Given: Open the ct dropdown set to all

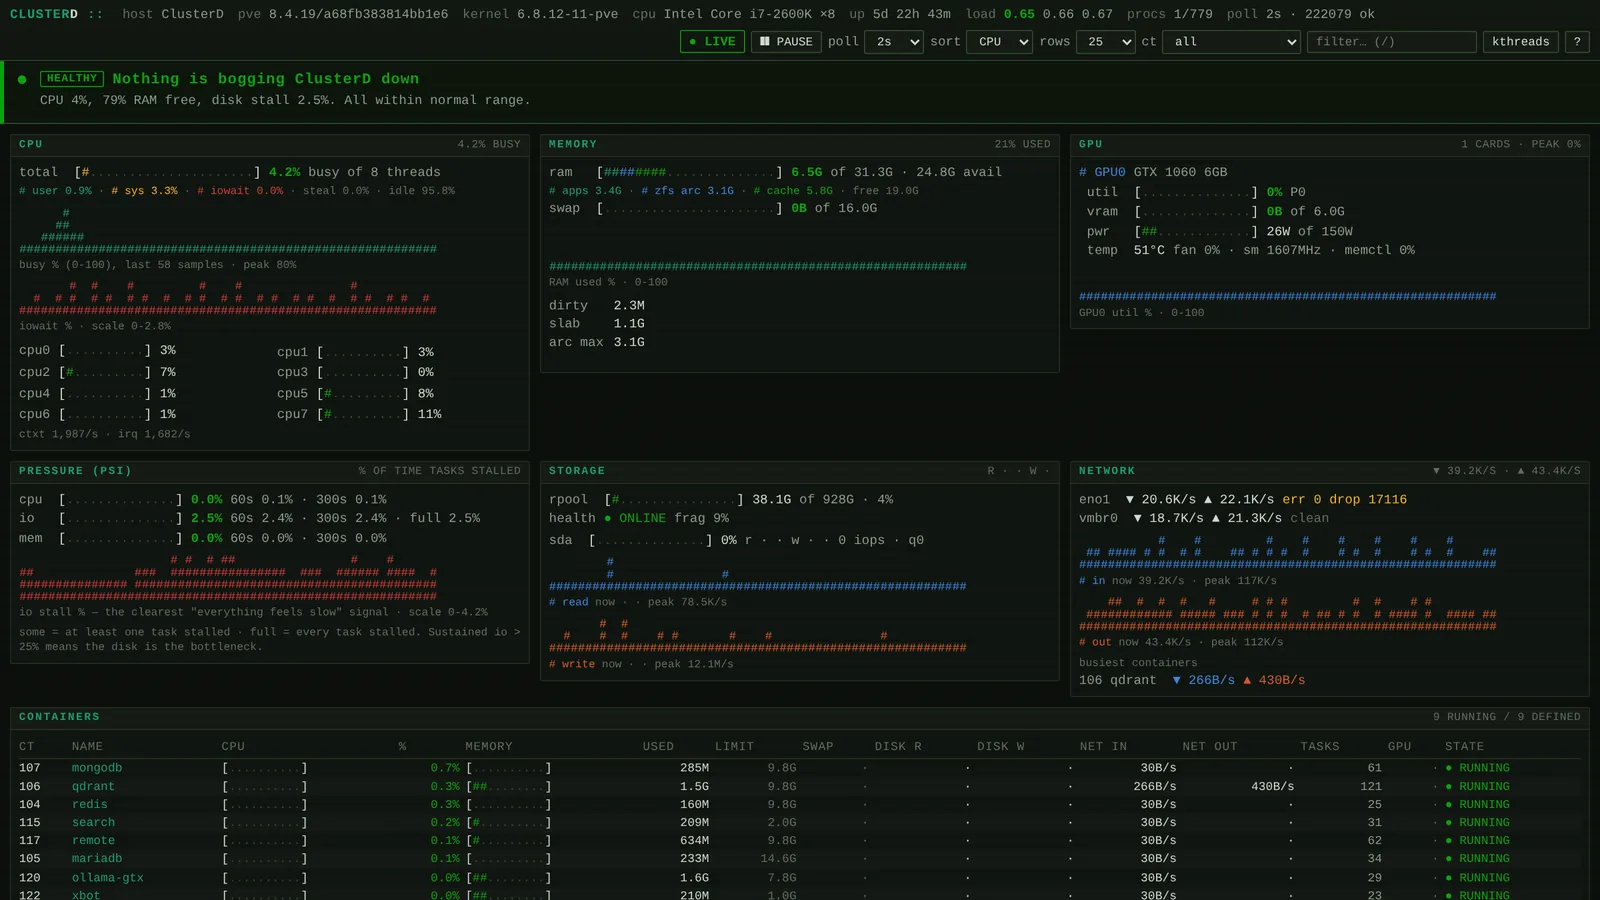Looking at the screenshot, I should [x=1232, y=42].
